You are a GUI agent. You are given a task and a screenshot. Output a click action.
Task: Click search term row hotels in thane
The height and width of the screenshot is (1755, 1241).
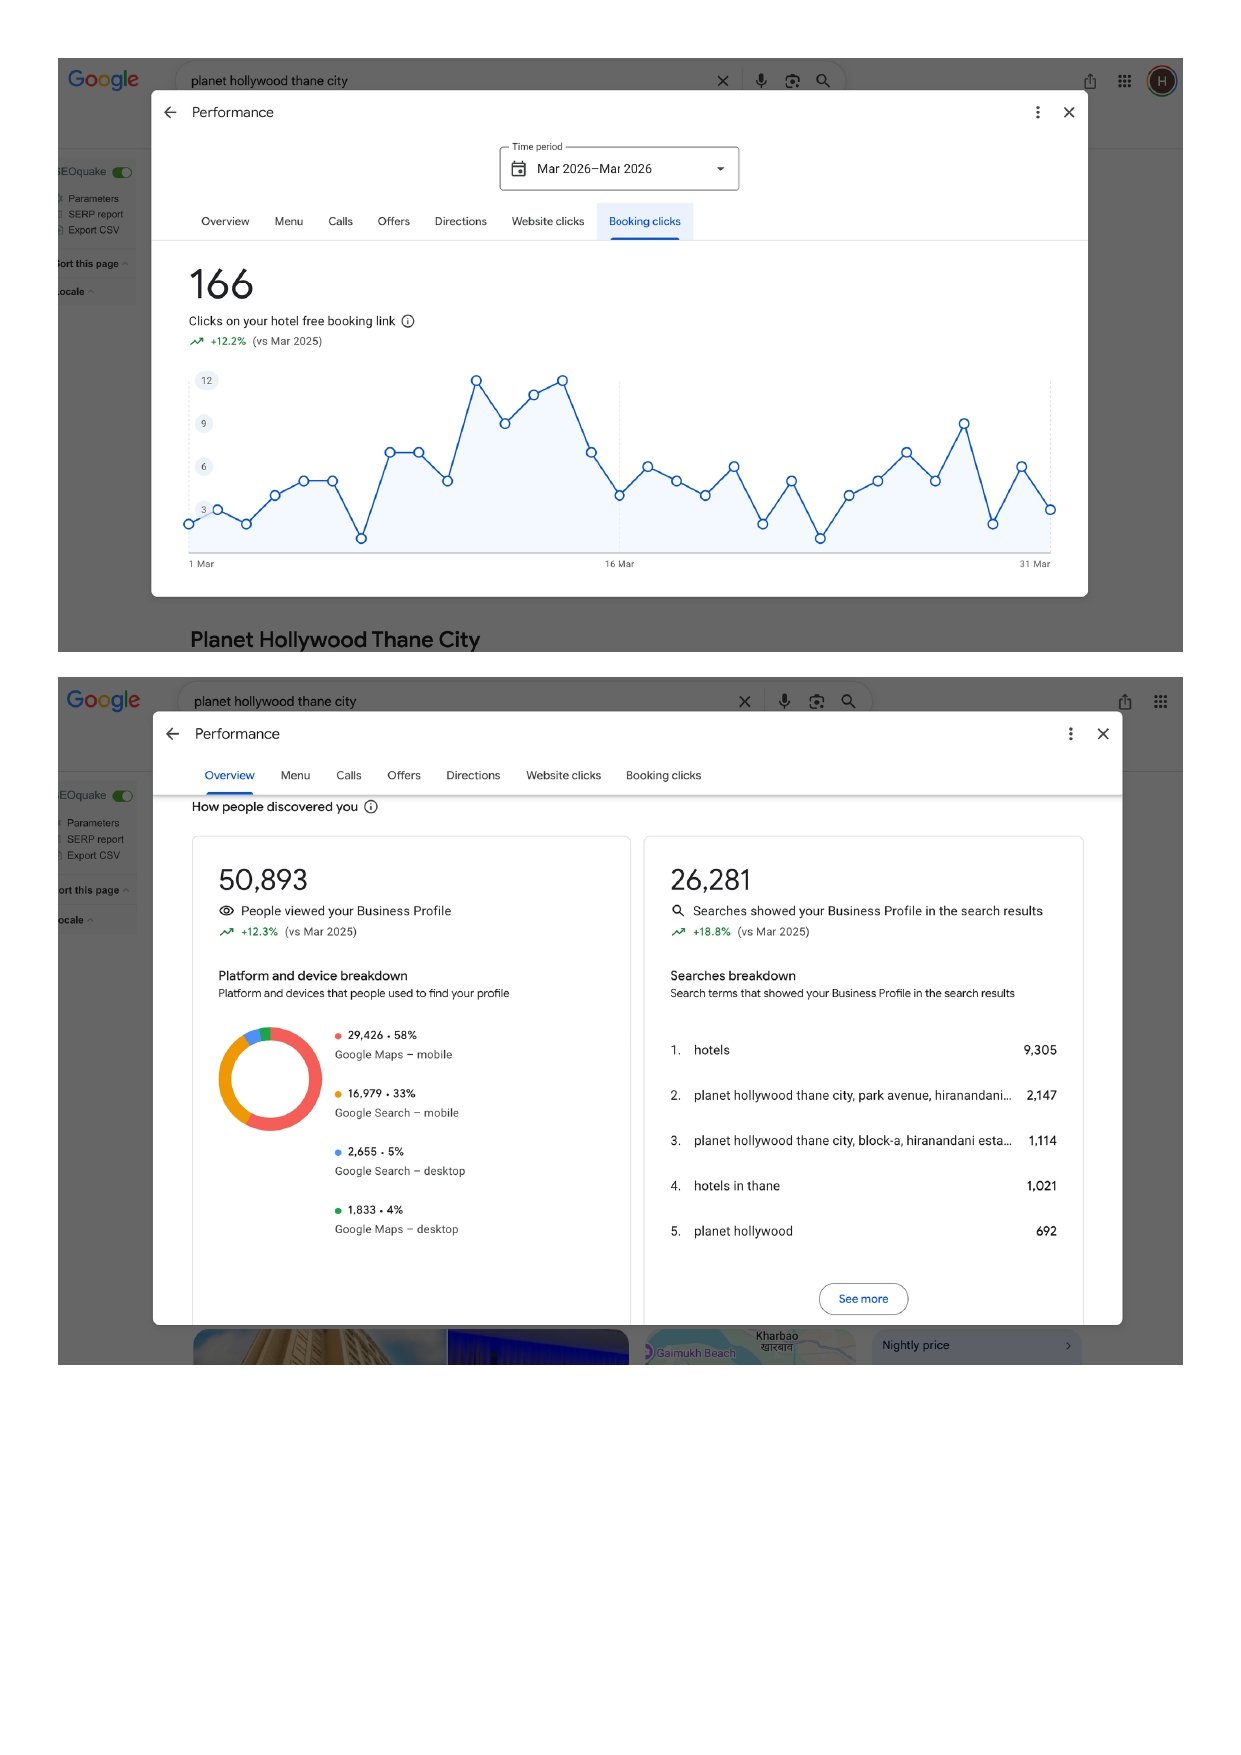[x=863, y=1186]
